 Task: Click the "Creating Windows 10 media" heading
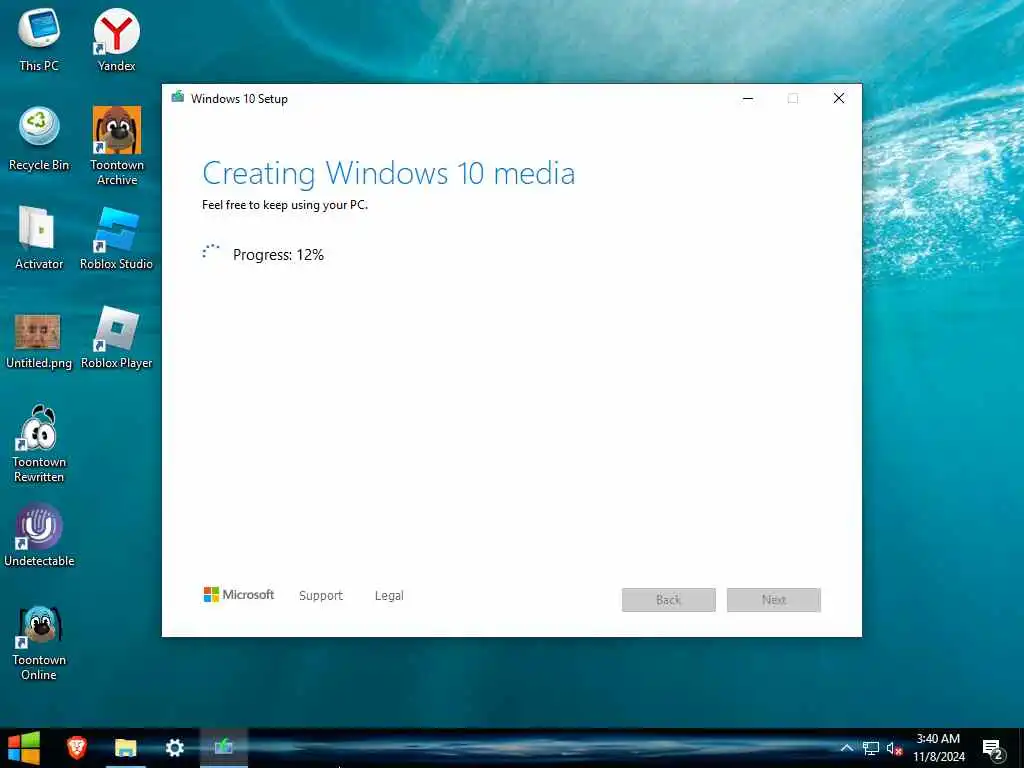[389, 173]
